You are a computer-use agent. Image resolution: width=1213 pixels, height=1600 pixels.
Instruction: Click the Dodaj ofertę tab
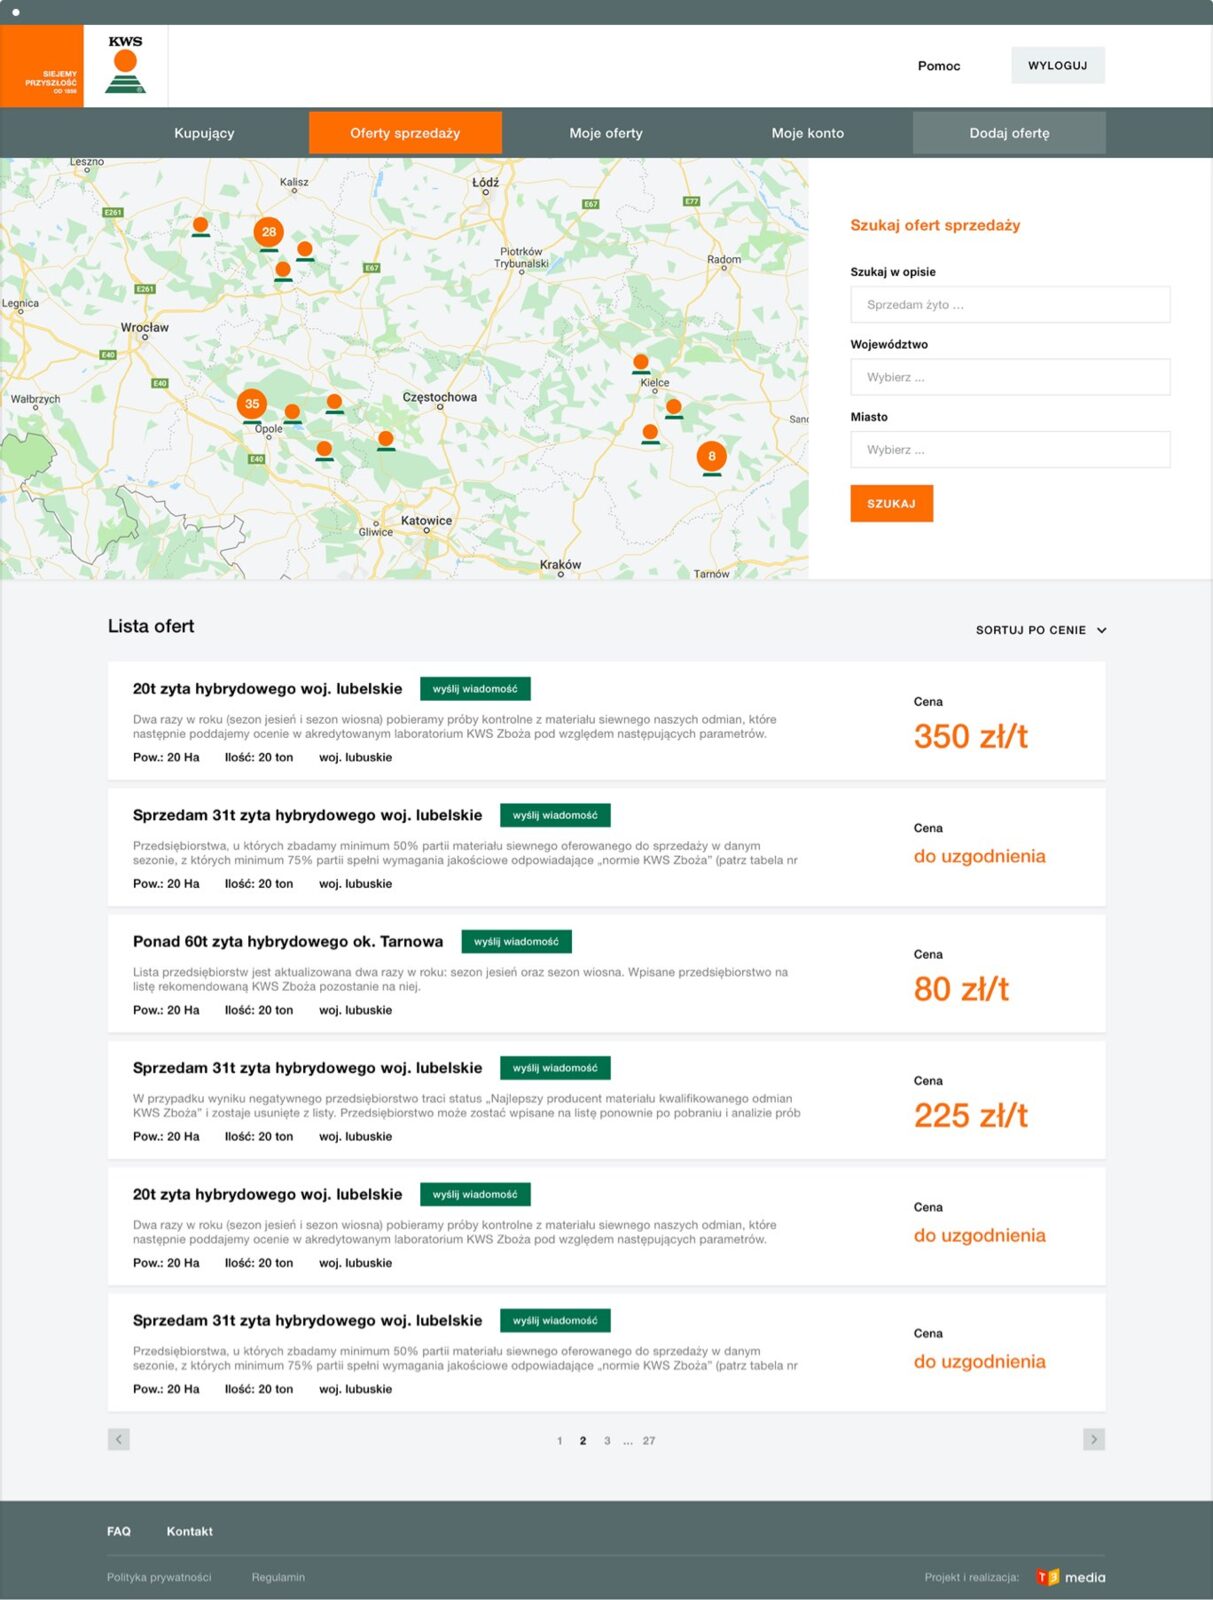[1009, 133]
